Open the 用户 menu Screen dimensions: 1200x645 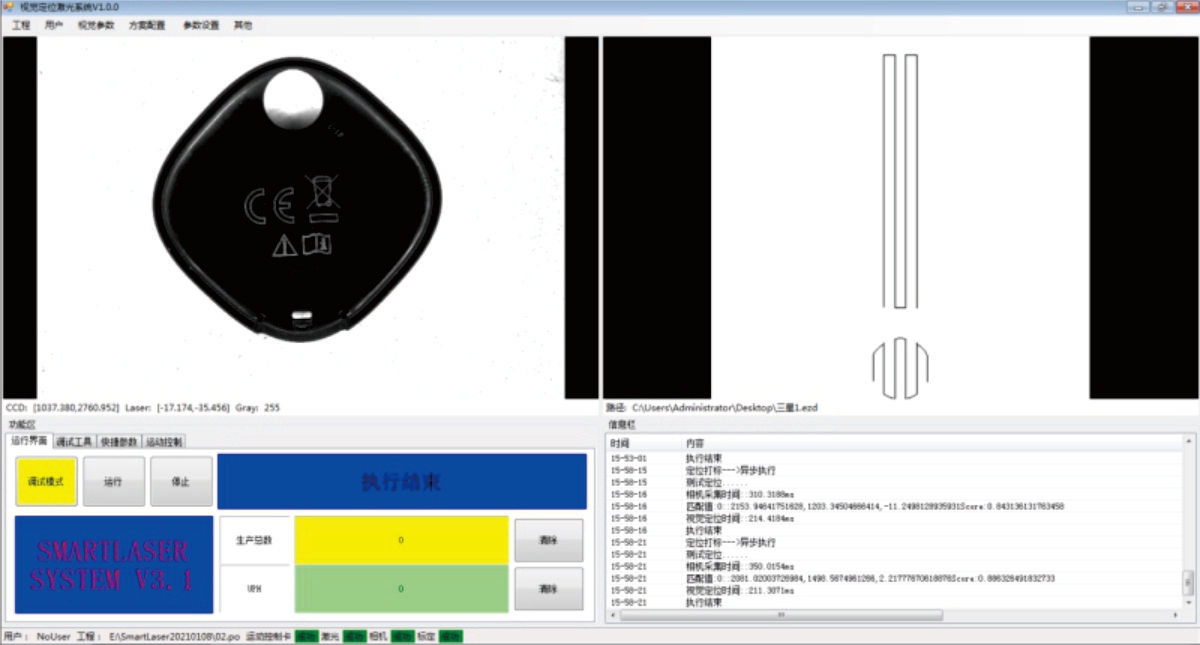pyautogui.click(x=54, y=25)
